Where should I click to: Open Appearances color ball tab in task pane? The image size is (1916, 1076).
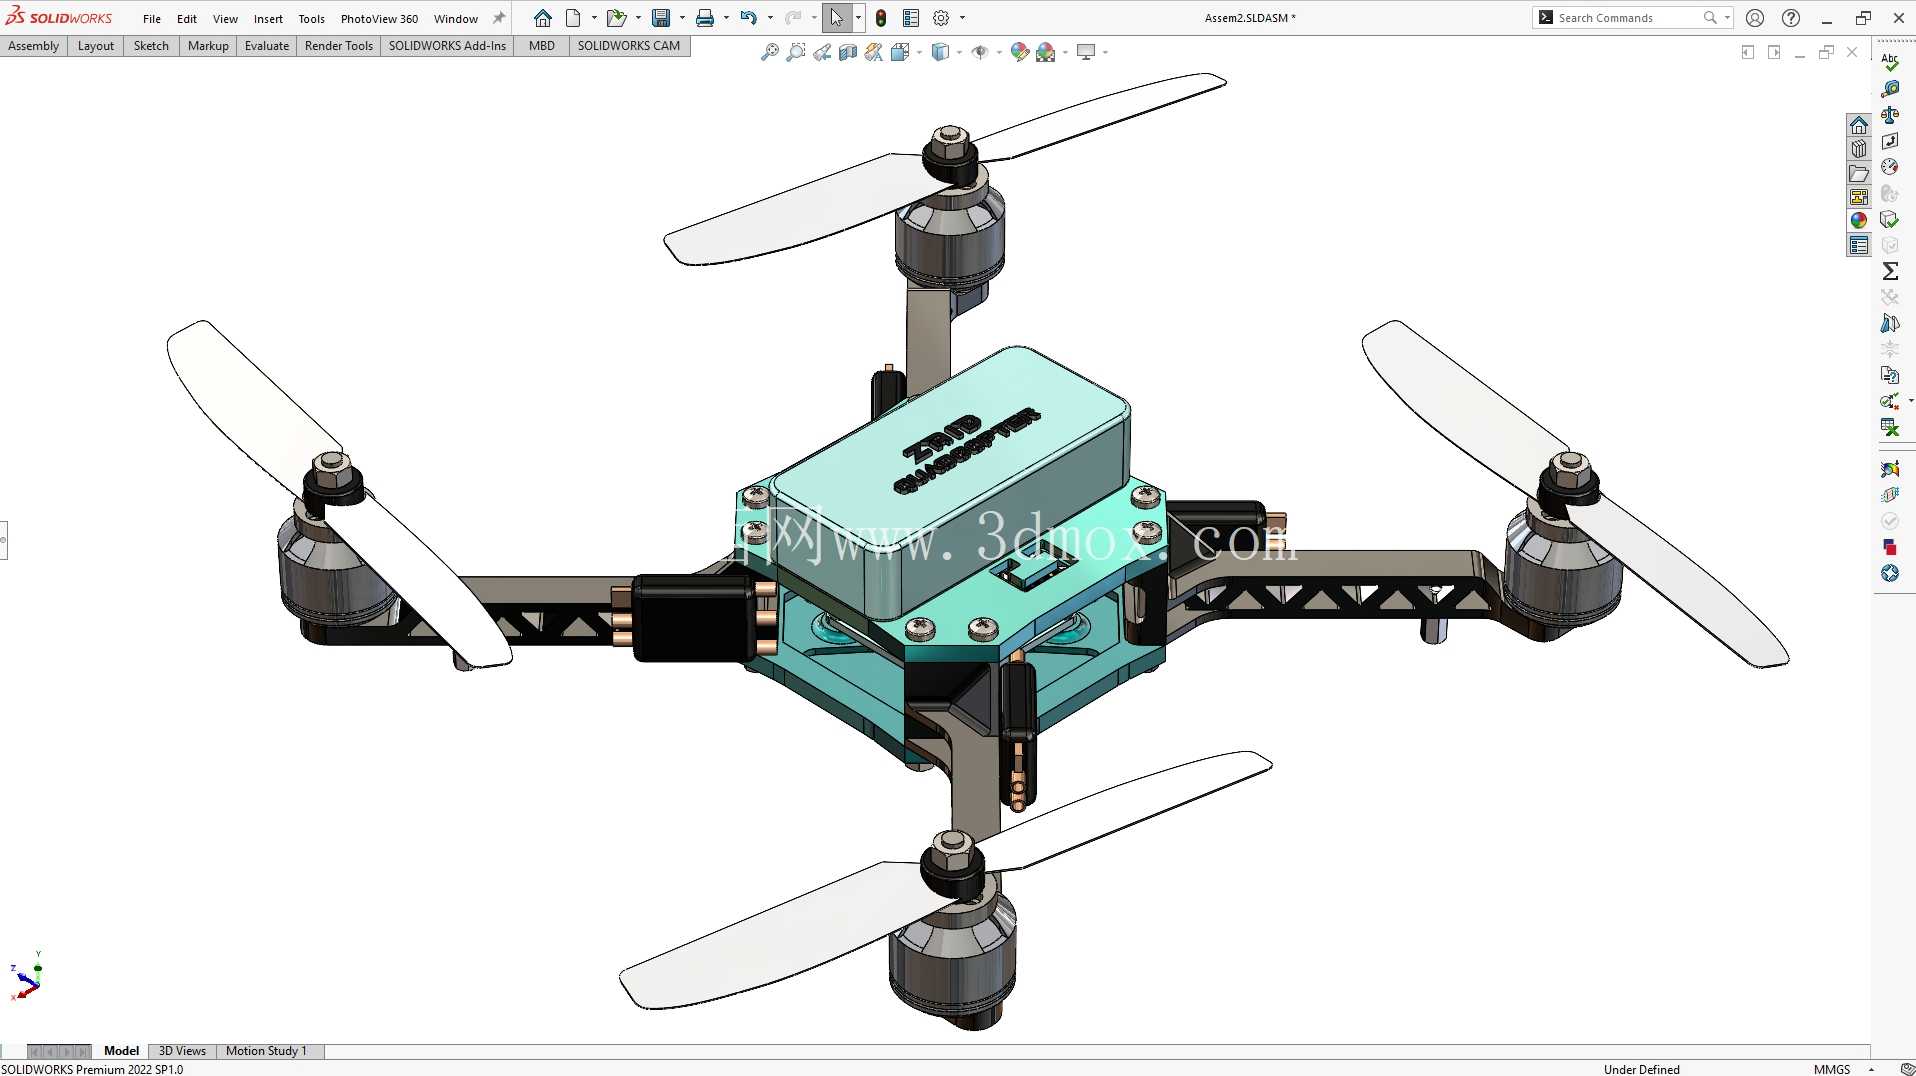pyautogui.click(x=1859, y=221)
